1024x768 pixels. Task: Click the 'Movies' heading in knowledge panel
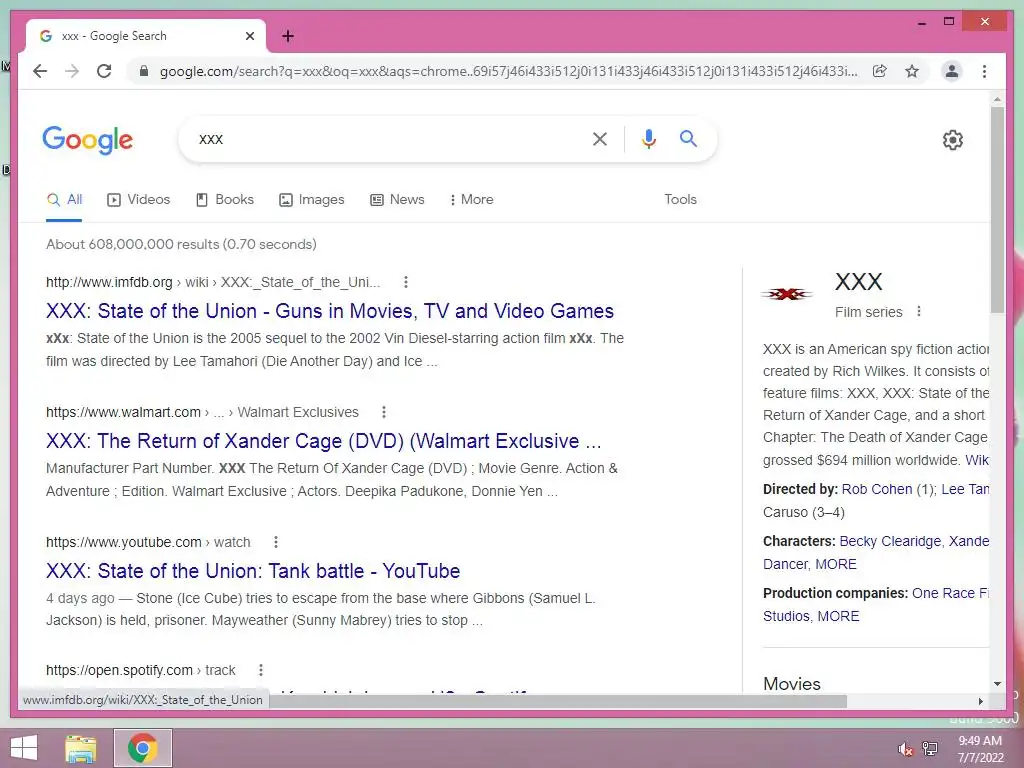(x=792, y=684)
